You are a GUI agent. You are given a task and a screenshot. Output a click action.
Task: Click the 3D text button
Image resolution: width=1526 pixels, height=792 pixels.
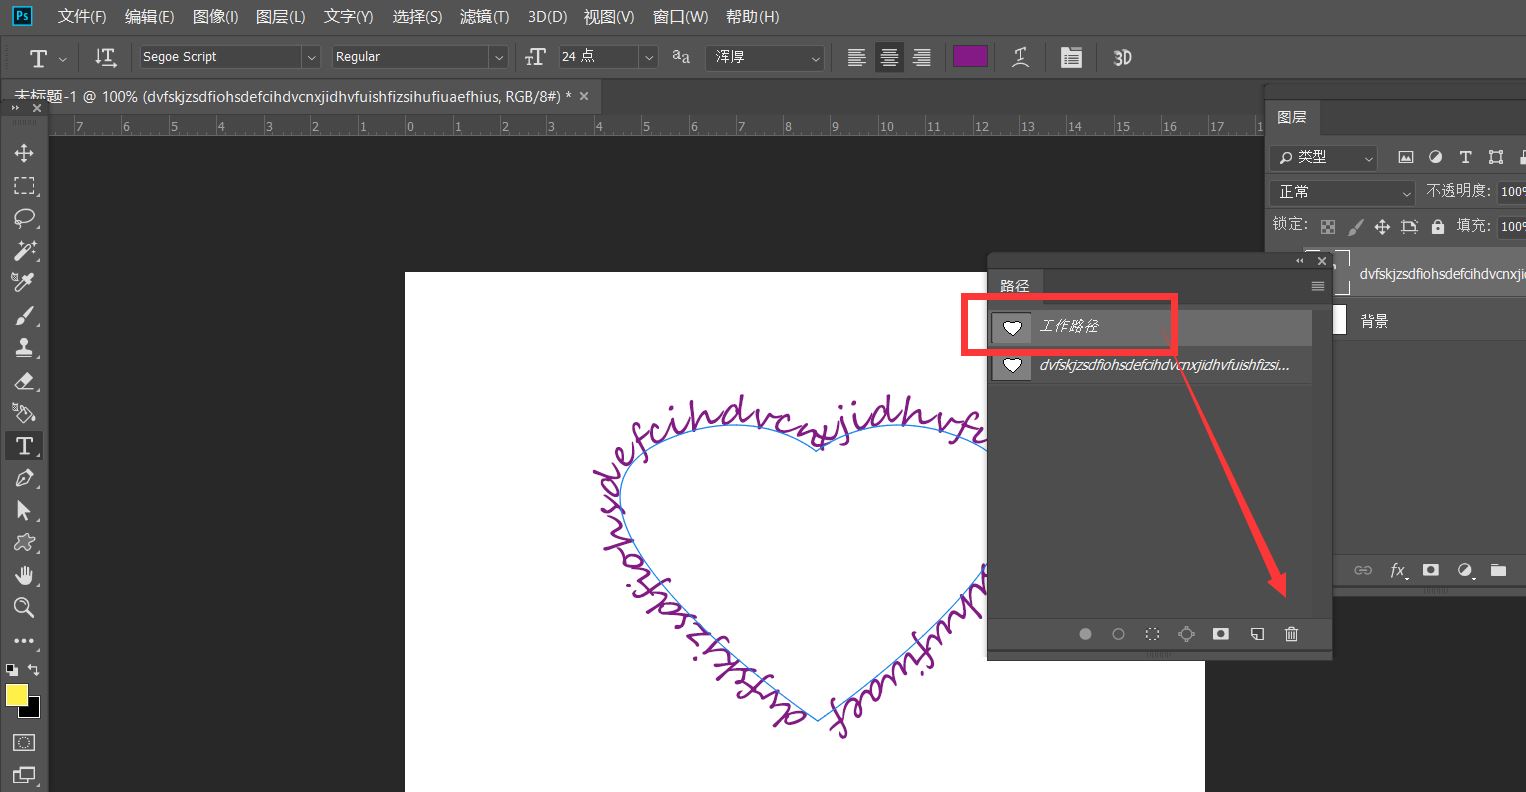(x=1122, y=57)
